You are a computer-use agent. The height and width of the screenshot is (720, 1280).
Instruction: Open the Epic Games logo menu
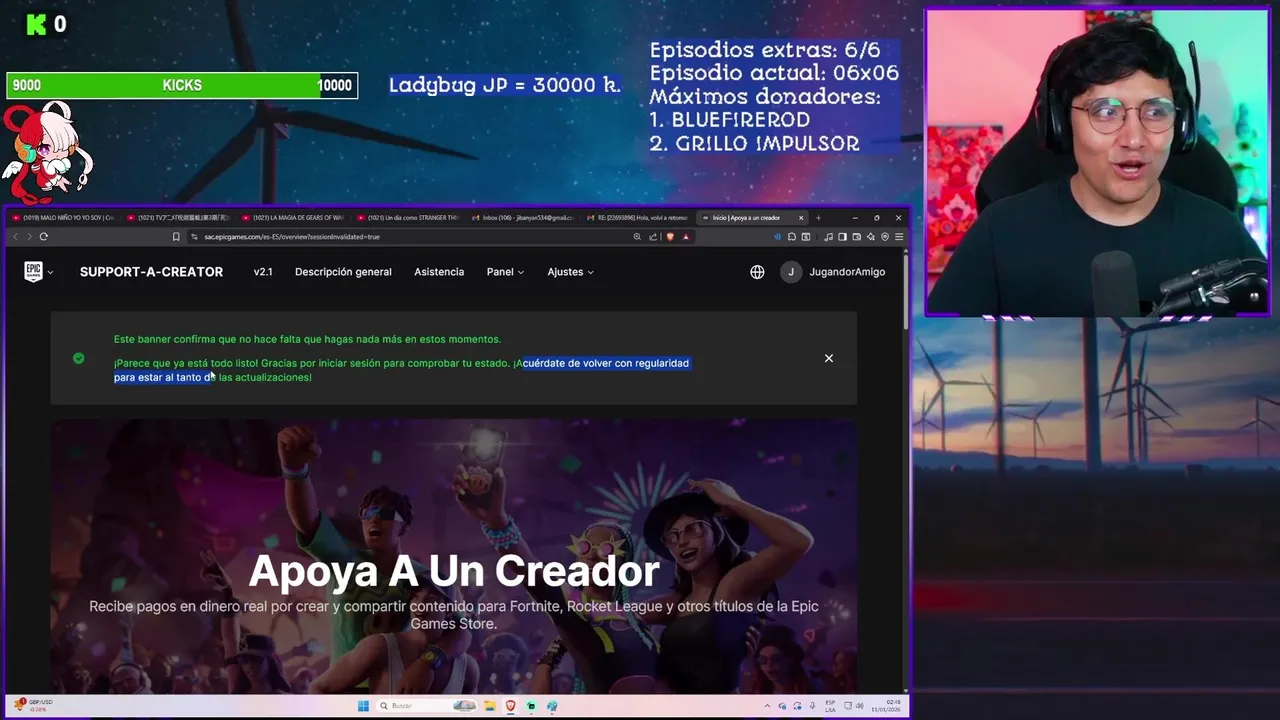click(33, 271)
